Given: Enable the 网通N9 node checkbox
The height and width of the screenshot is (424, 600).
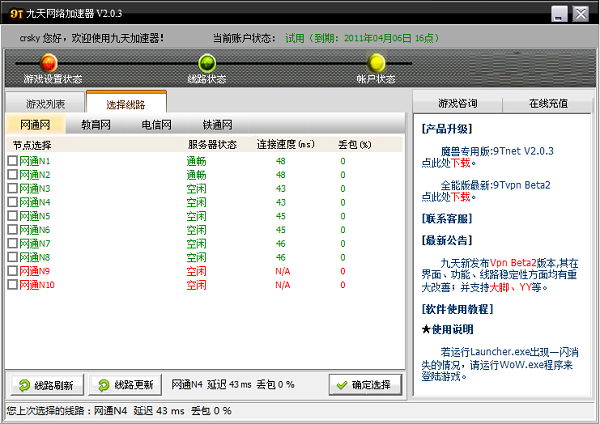Looking at the screenshot, I should [x=13, y=271].
